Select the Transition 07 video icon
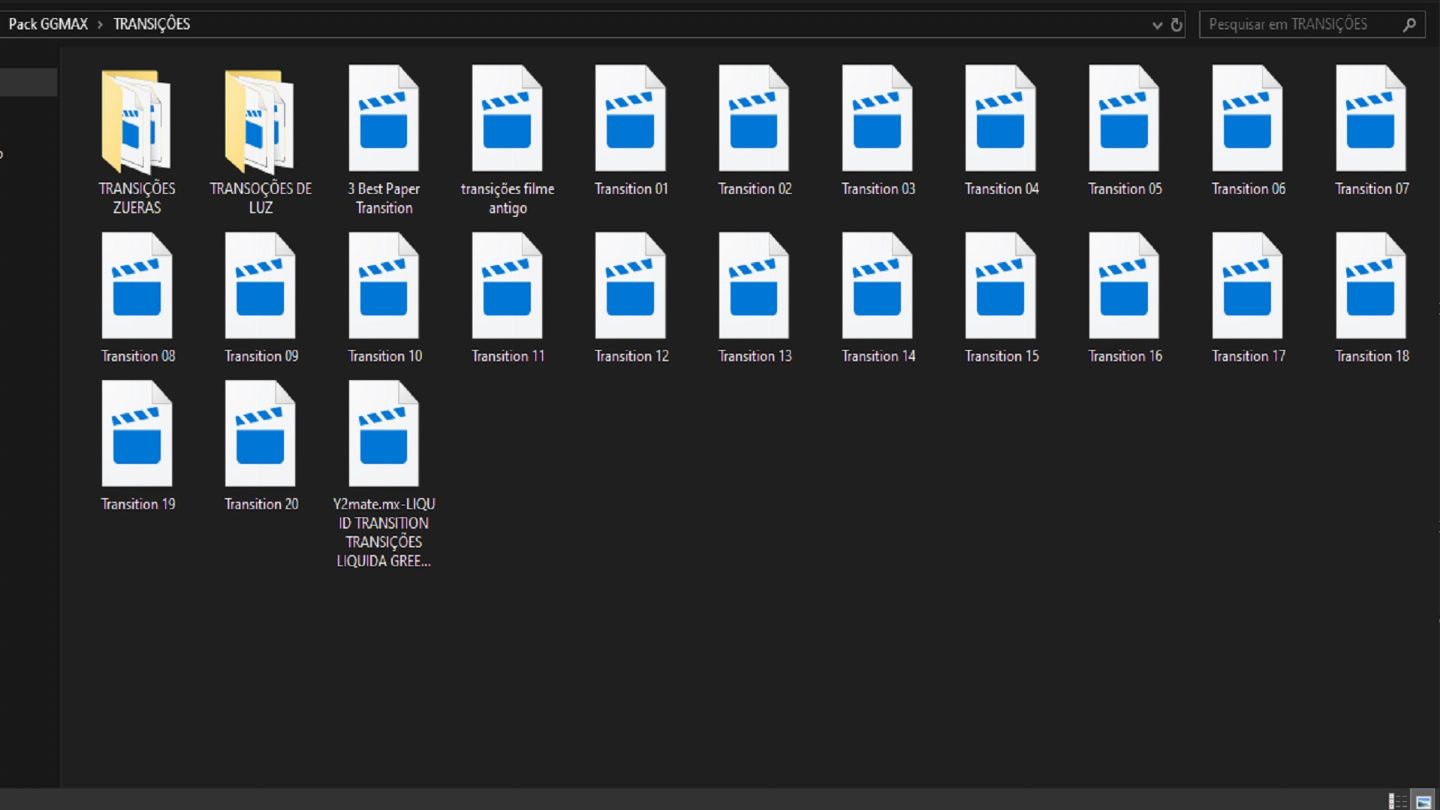The height and width of the screenshot is (810, 1440). point(1372,119)
